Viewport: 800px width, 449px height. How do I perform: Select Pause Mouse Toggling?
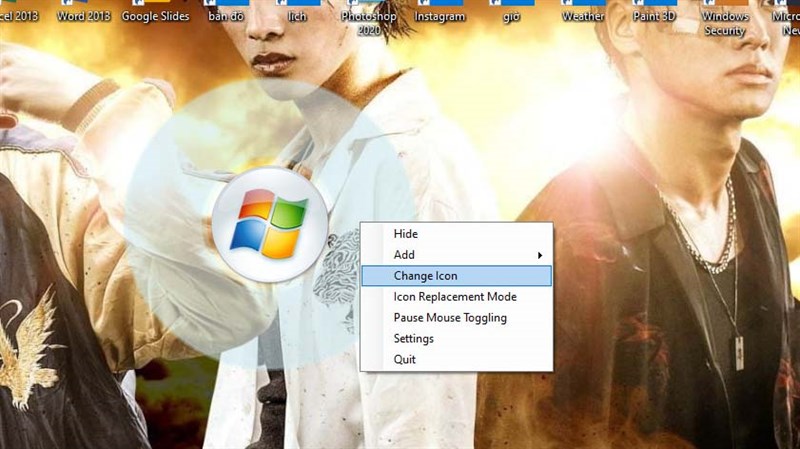pyautogui.click(x=456, y=317)
